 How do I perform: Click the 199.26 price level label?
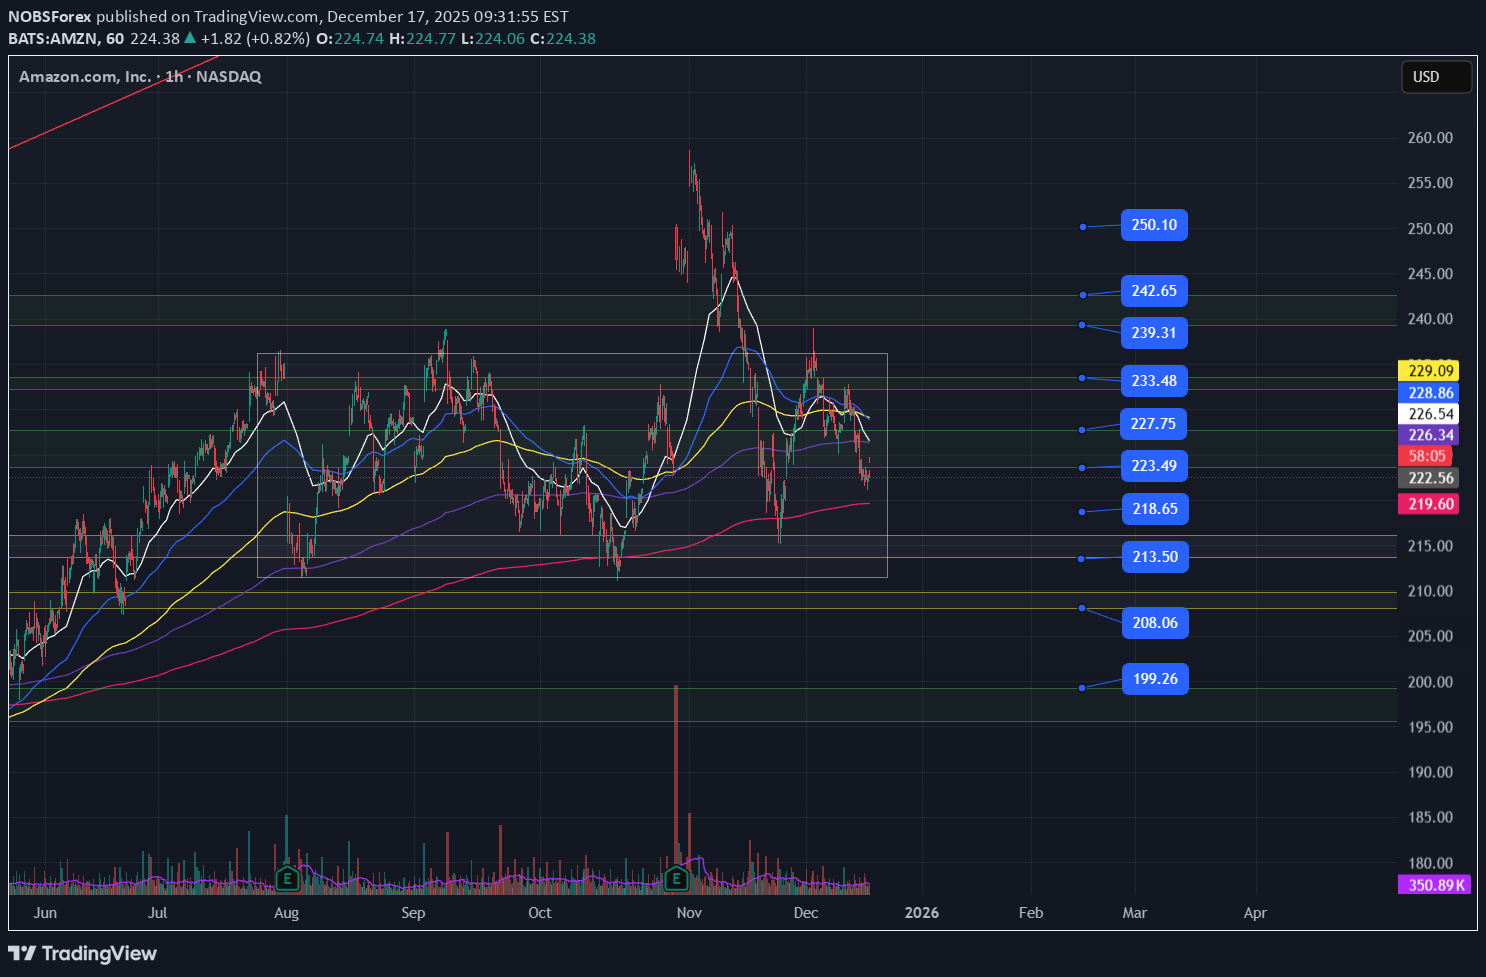pyautogui.click(x=1155, y=679)
